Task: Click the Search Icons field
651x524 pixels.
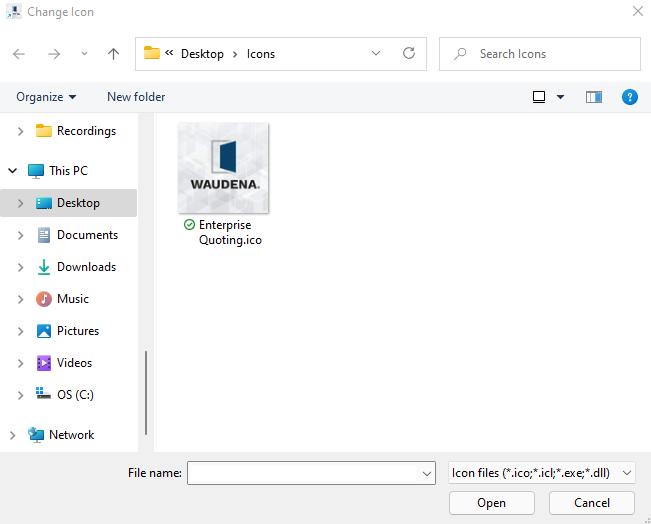Action: [x=540, y=54]
